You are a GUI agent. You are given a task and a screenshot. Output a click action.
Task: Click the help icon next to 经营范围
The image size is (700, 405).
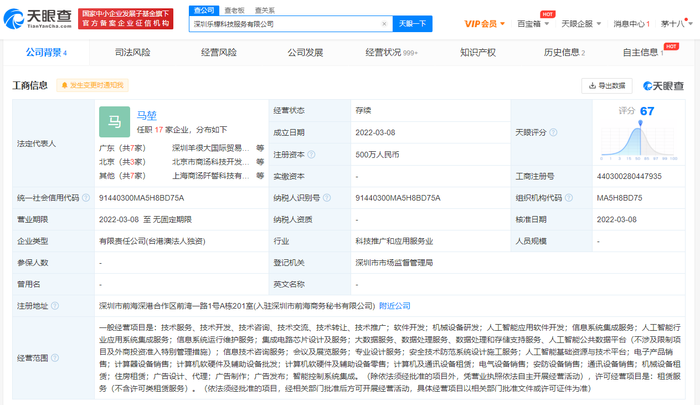55,358
